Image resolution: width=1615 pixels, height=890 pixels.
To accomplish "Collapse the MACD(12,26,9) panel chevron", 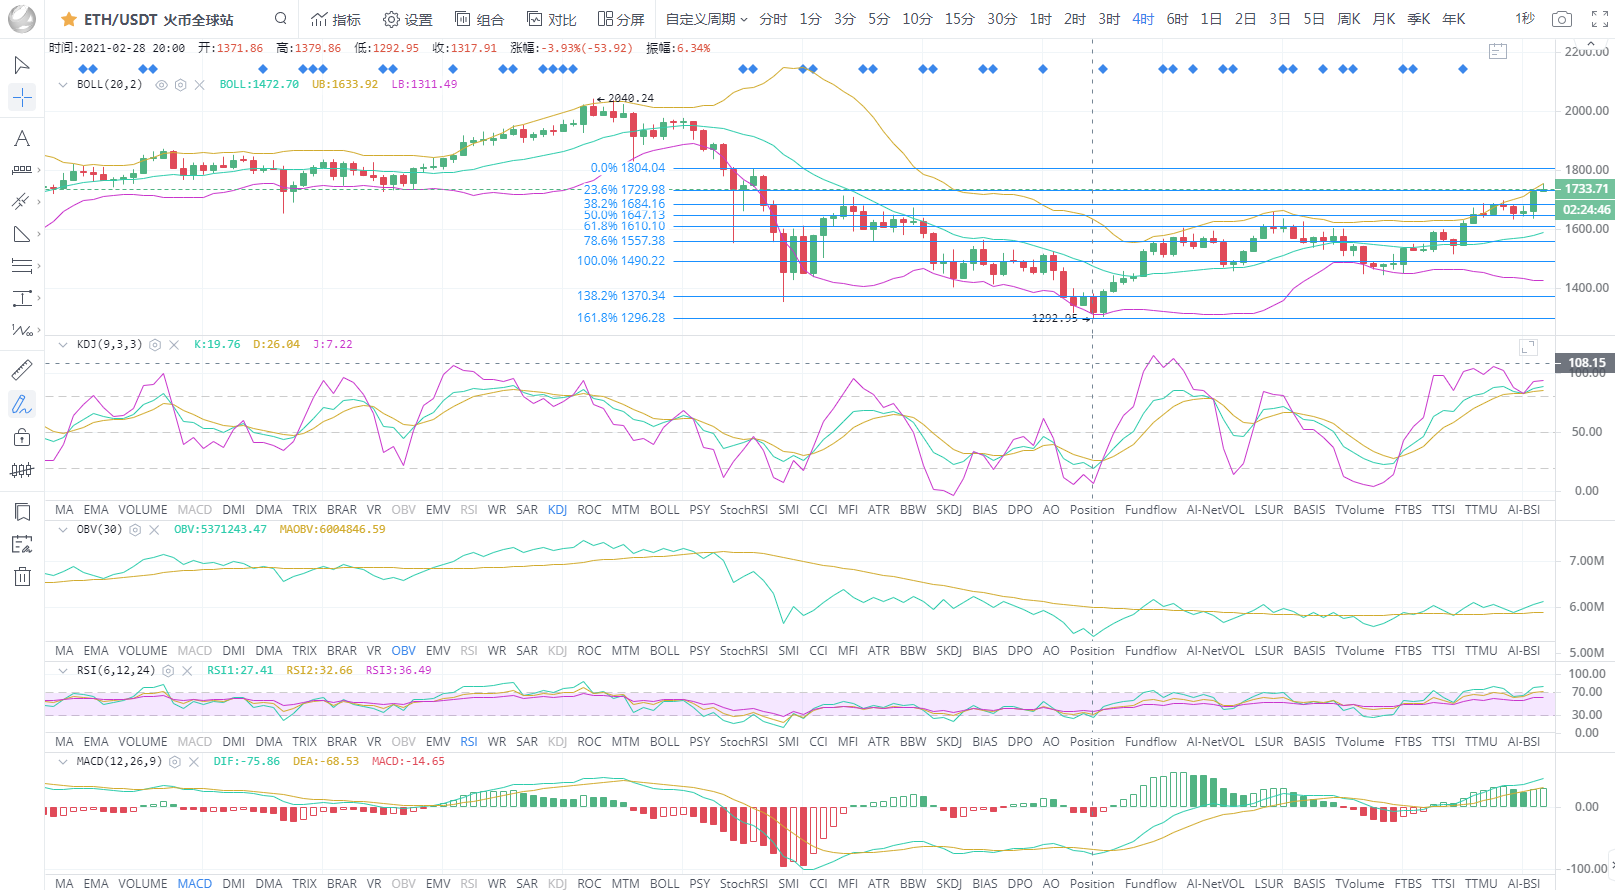I will tap(63, 761).
